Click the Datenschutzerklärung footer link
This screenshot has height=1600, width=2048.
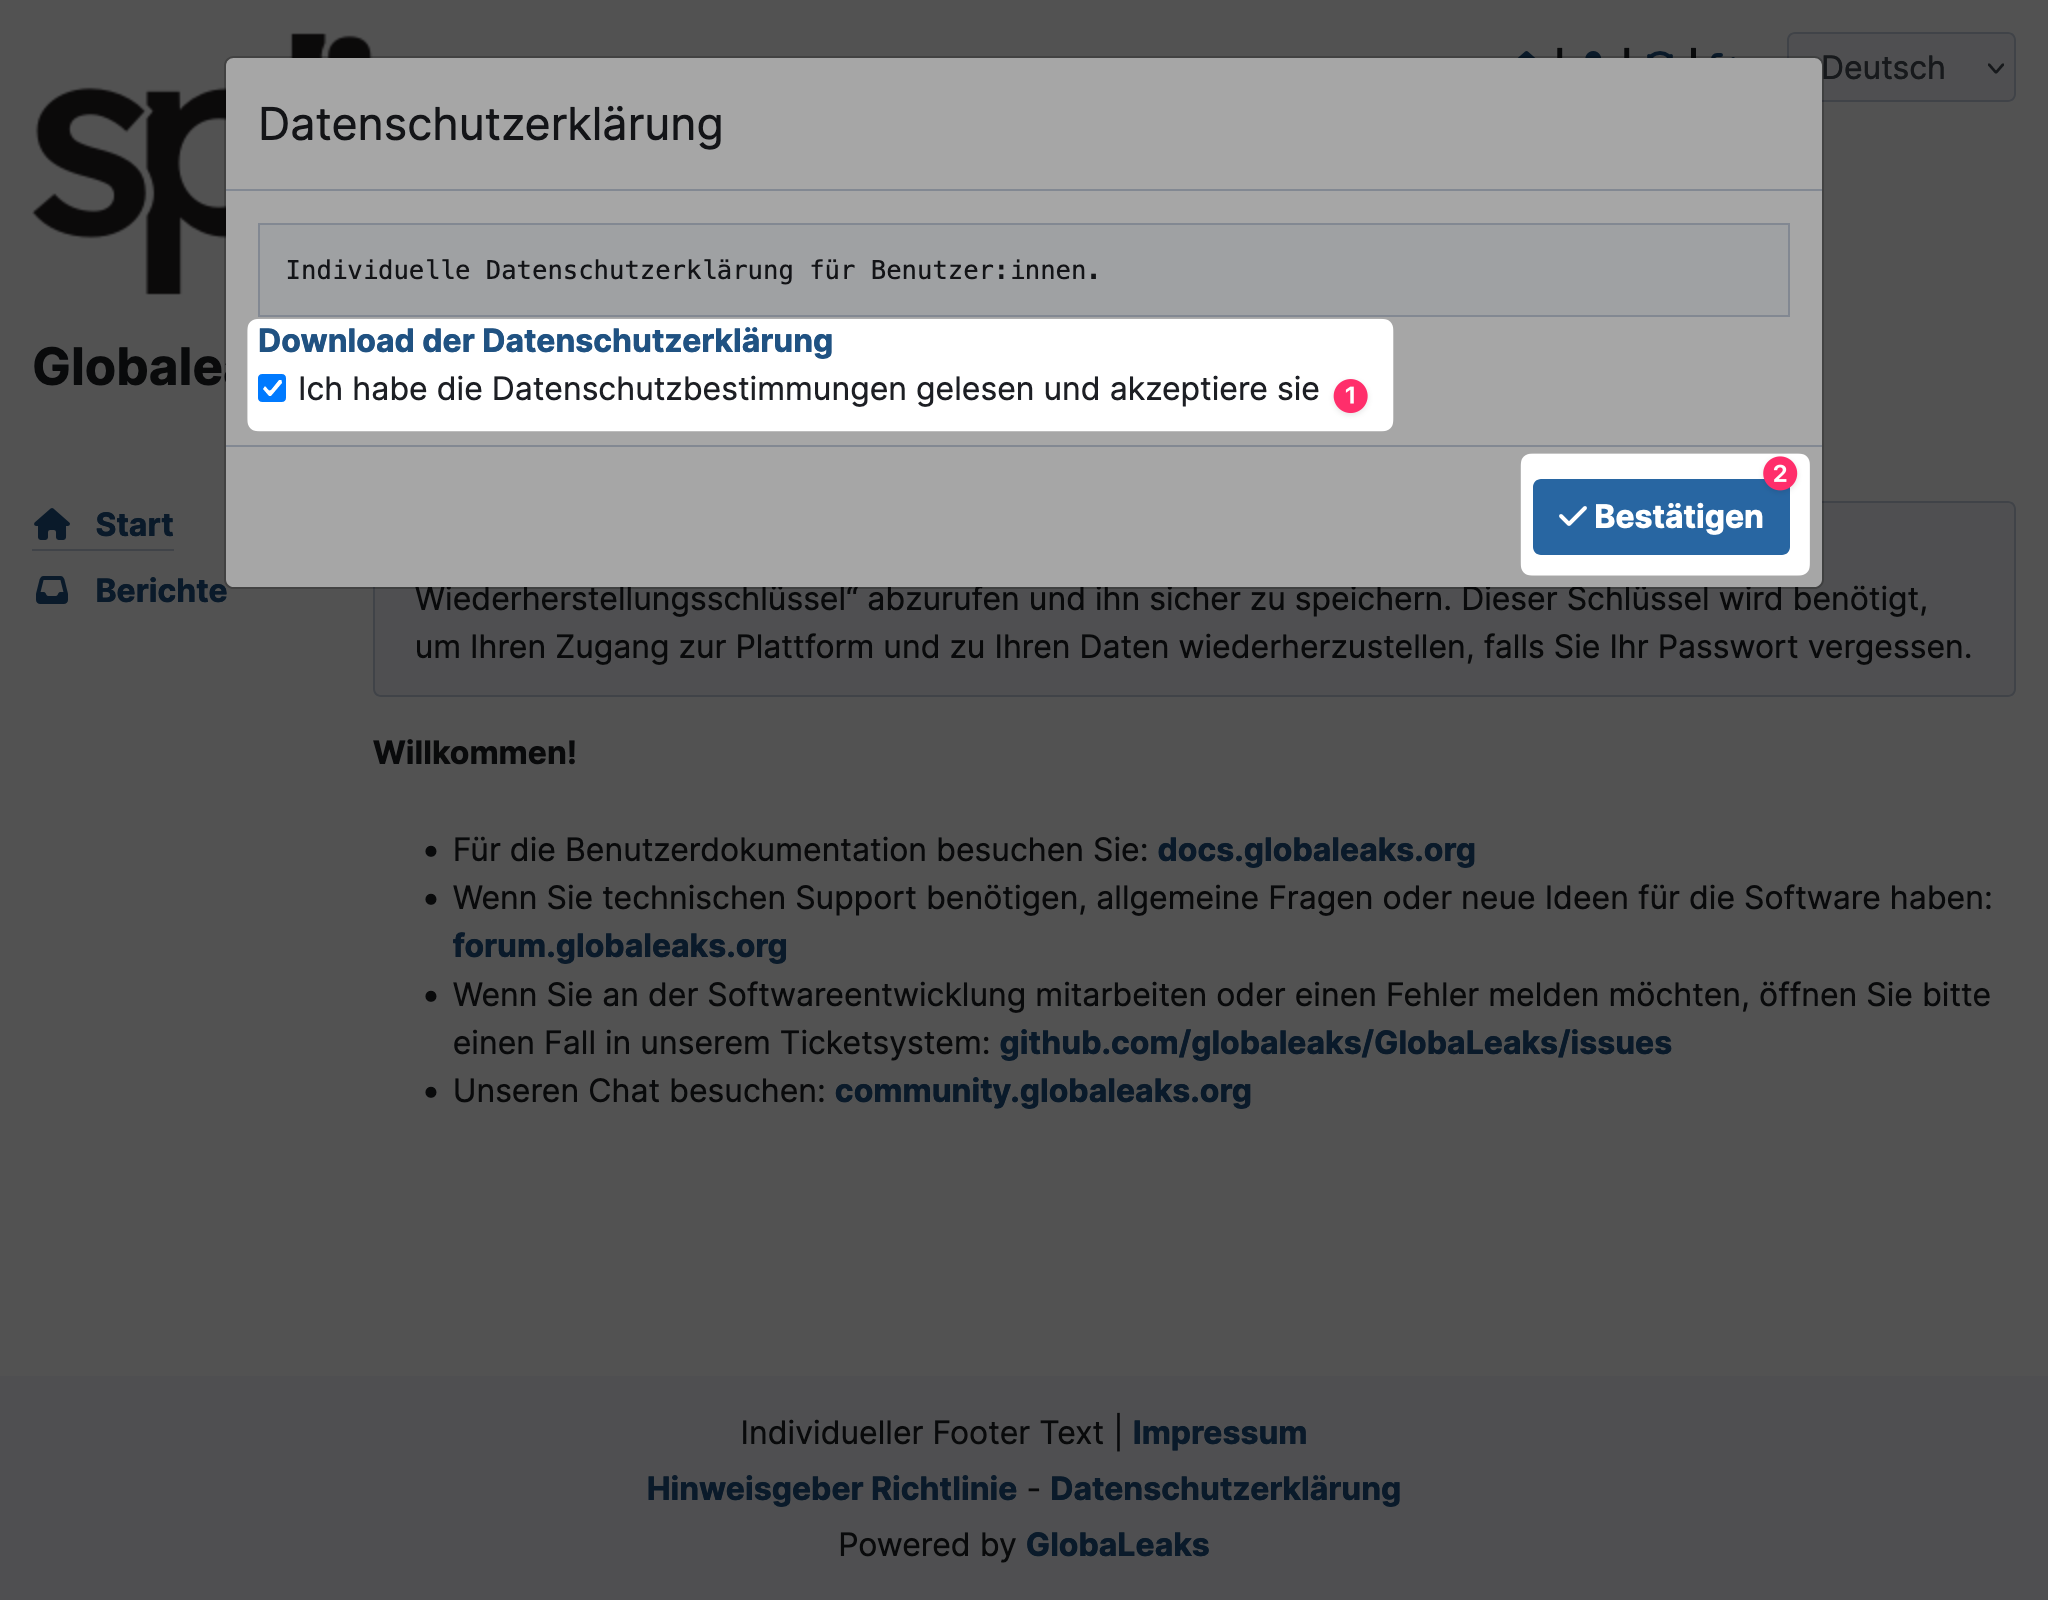1225,1487
